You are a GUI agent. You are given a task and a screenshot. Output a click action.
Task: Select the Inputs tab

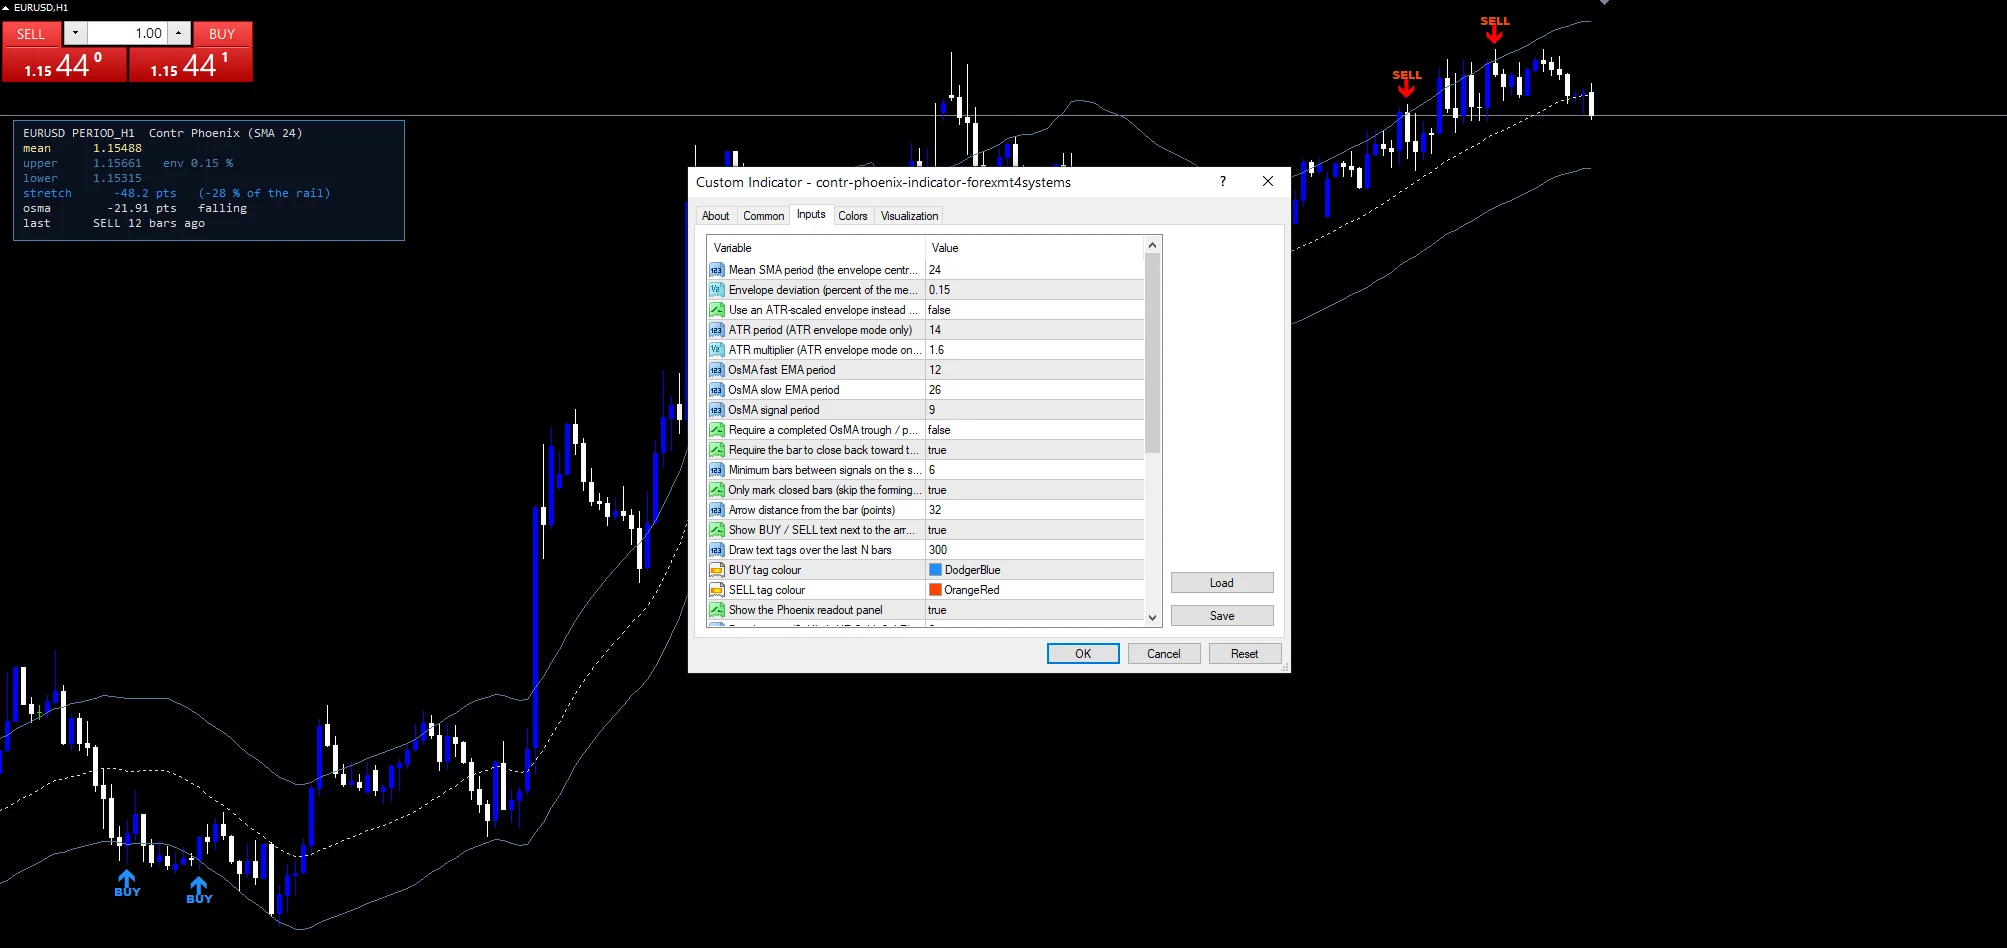pyautogui.click(x=811, y=214)
